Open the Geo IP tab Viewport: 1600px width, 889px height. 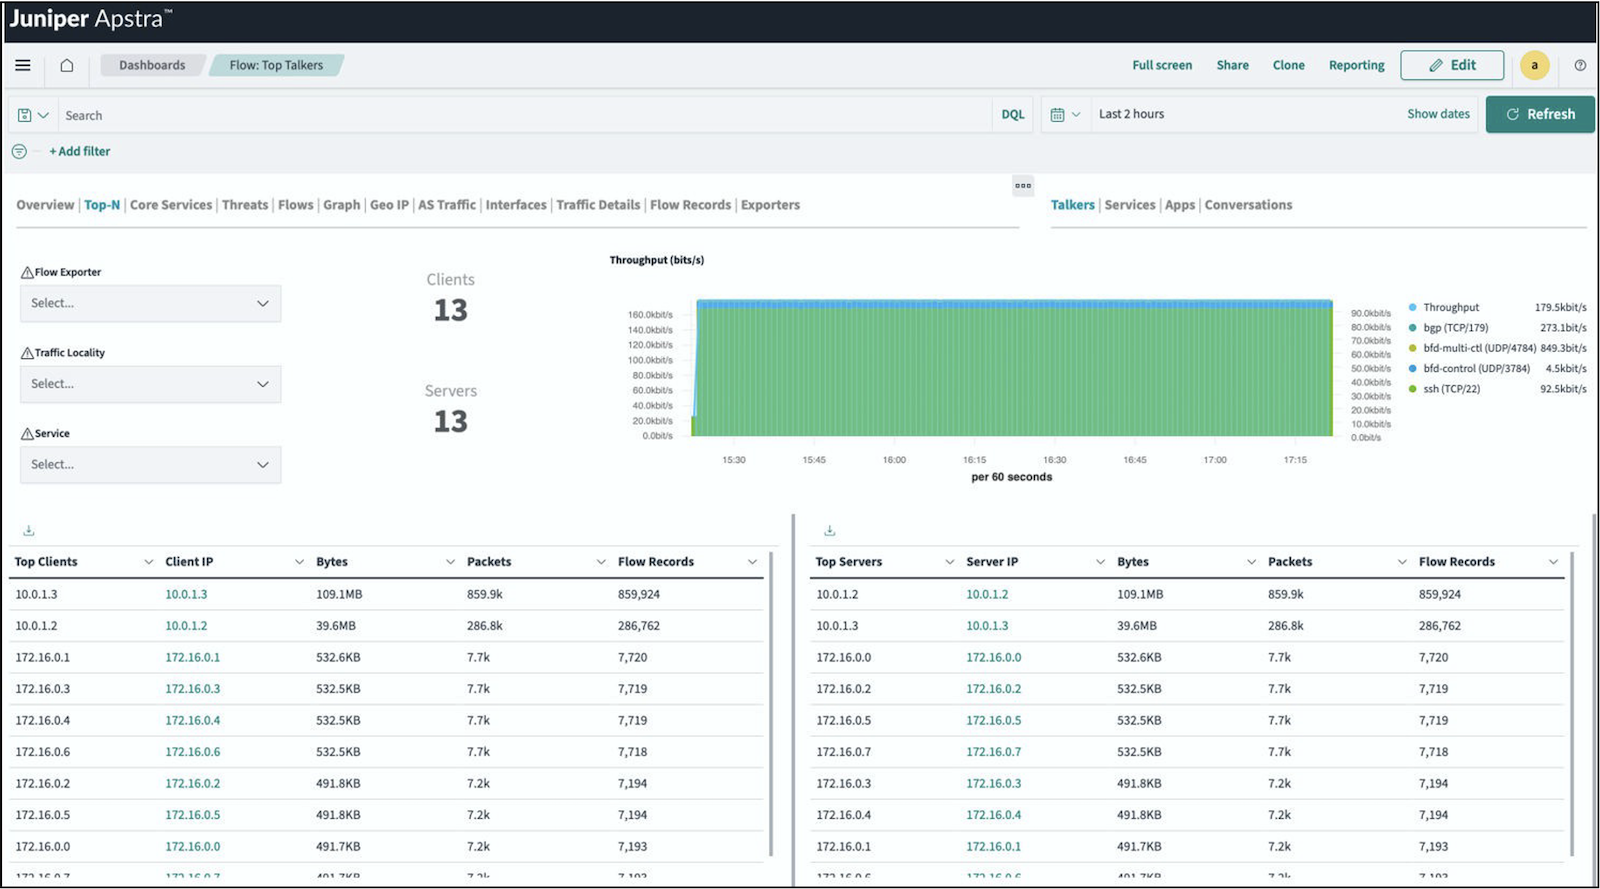tap(389, 205)
